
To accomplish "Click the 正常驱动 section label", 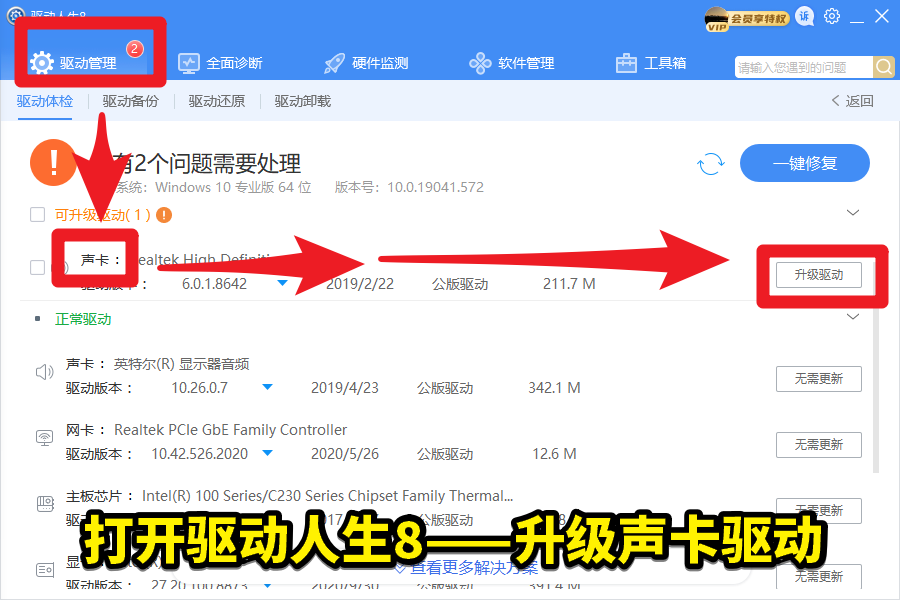I will coord(83,319).
